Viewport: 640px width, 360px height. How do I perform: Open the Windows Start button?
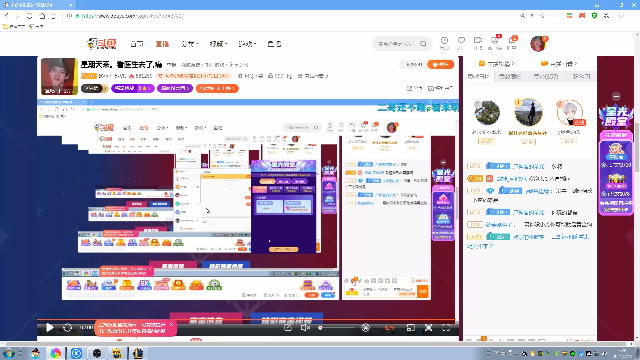pyautogui.click(x=9, y=353)
